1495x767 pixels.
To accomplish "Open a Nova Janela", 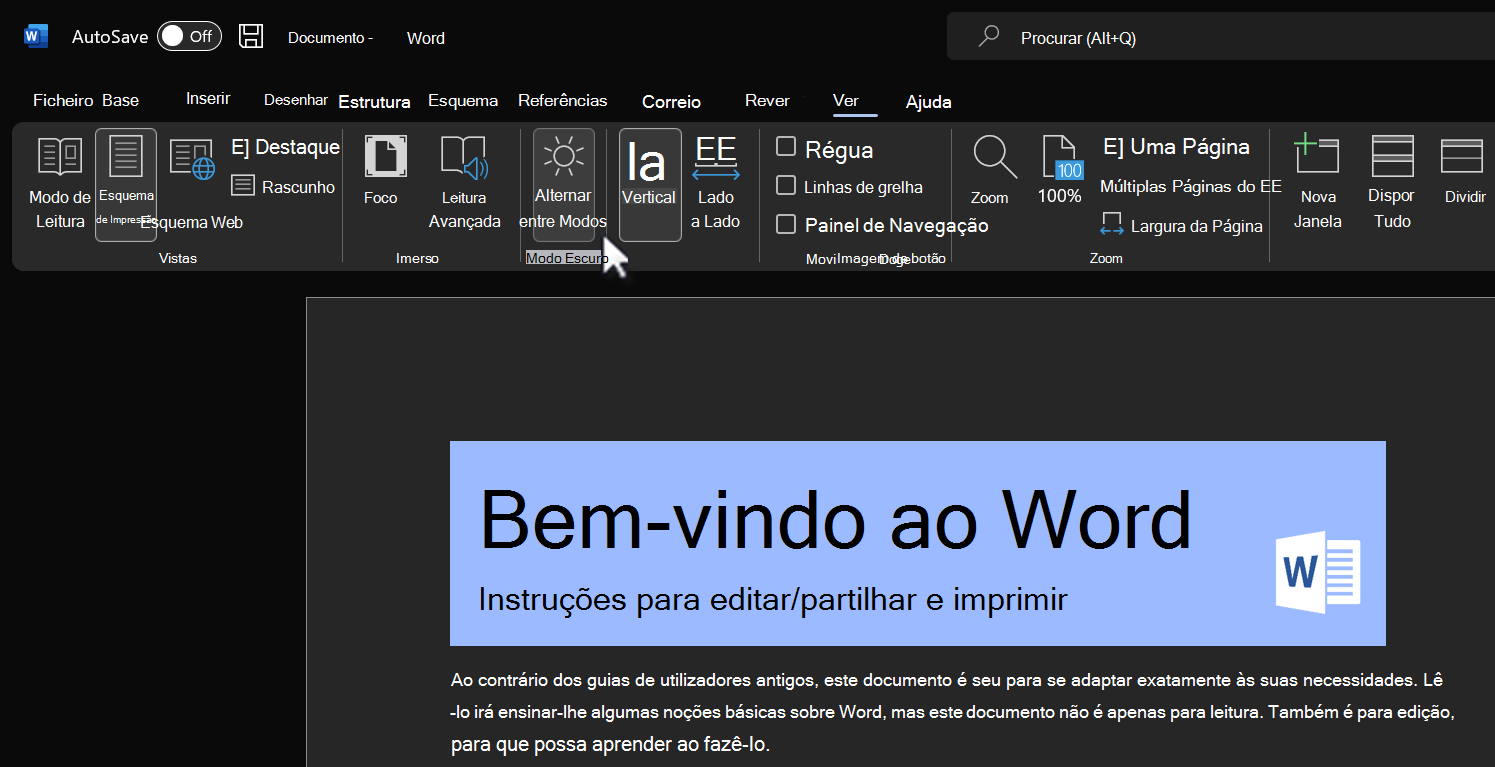I will 1317,183.
